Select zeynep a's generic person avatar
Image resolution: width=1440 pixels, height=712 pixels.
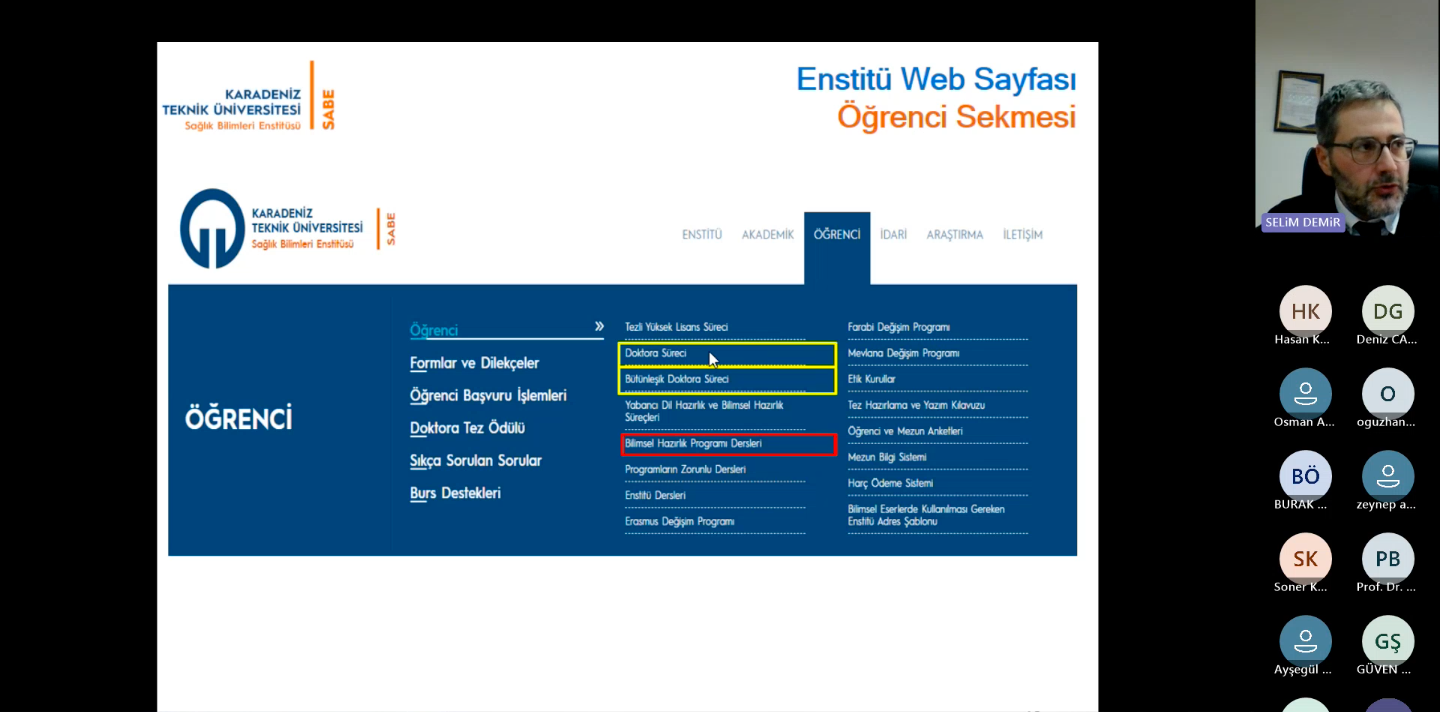pos(1388,477)
